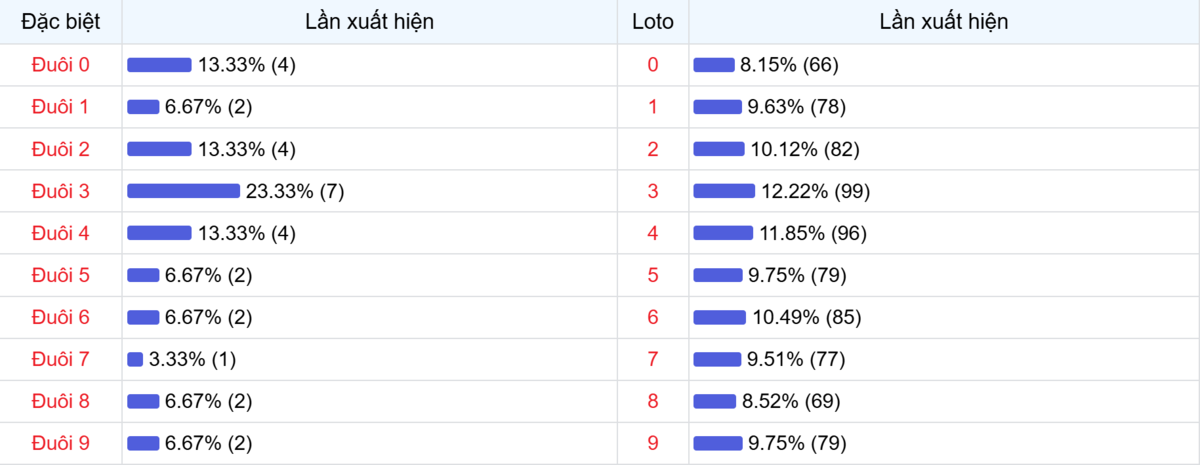This screenshot has width=1200, height=465.
Task: Click the 9.51% bar for Loto 7
Action: click(x=717, y=359)
